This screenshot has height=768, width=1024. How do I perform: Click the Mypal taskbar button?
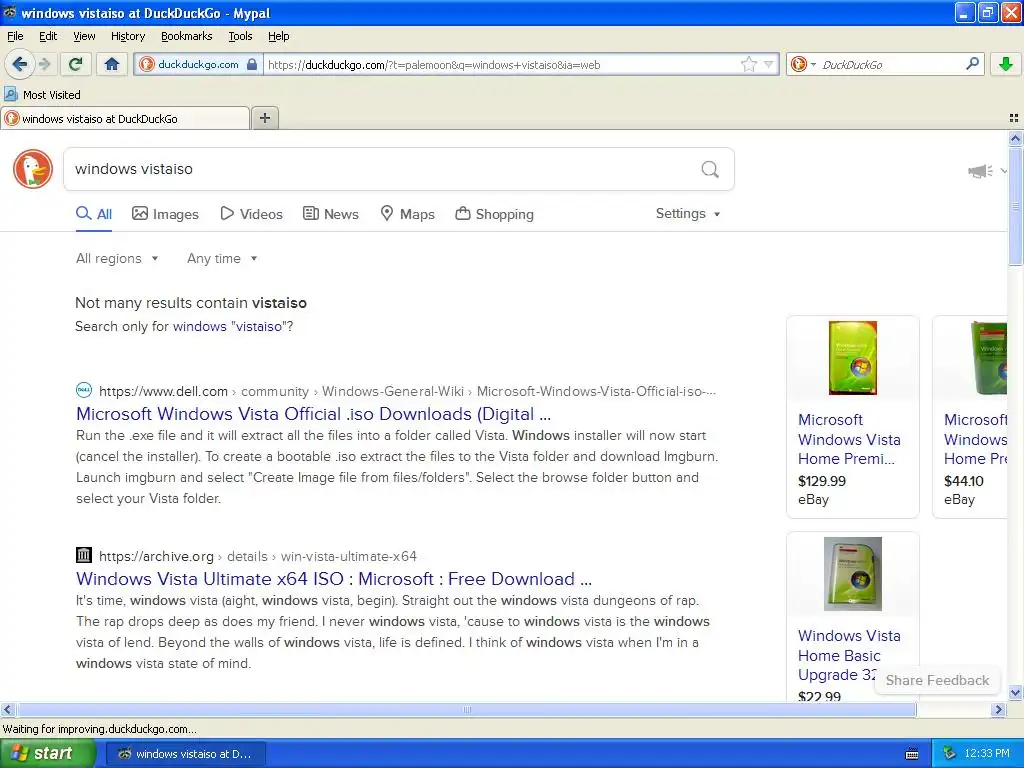185,754
